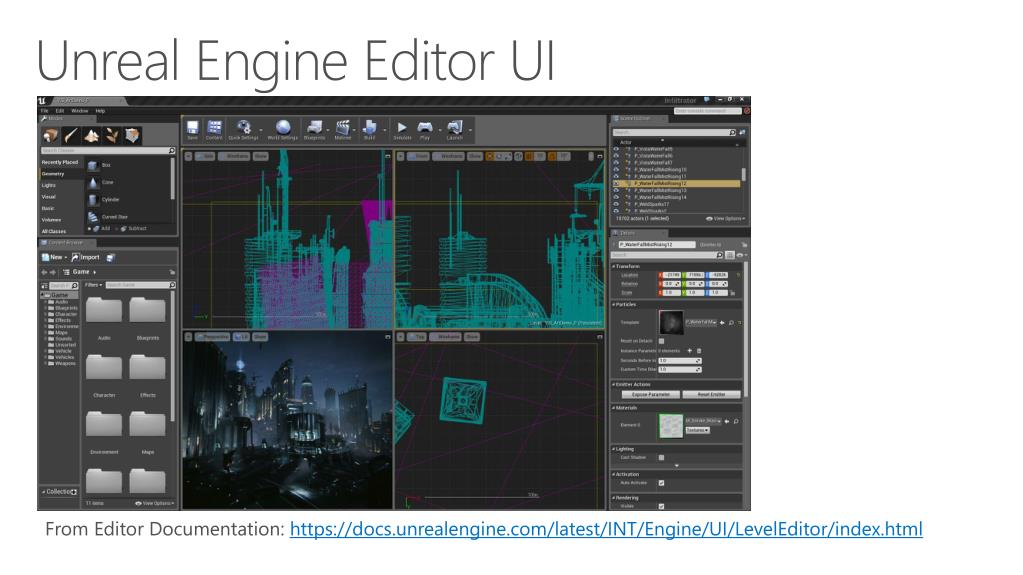Image resolution: width=1023 pixels, height=575 pixels.
Task: Open the Quick Settings dropdown arrow
Action: pyautogui.click(x=261, y=131)
